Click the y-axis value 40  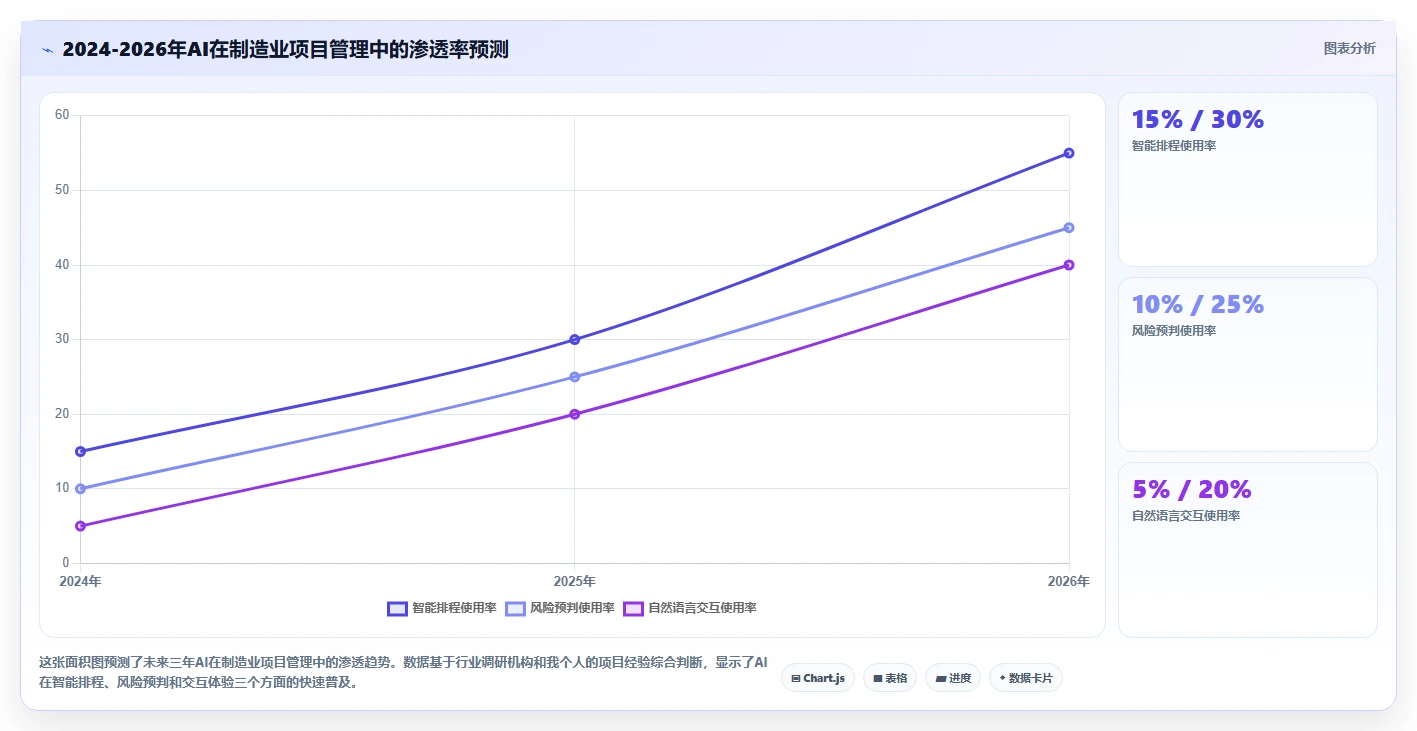pos(62,265)
